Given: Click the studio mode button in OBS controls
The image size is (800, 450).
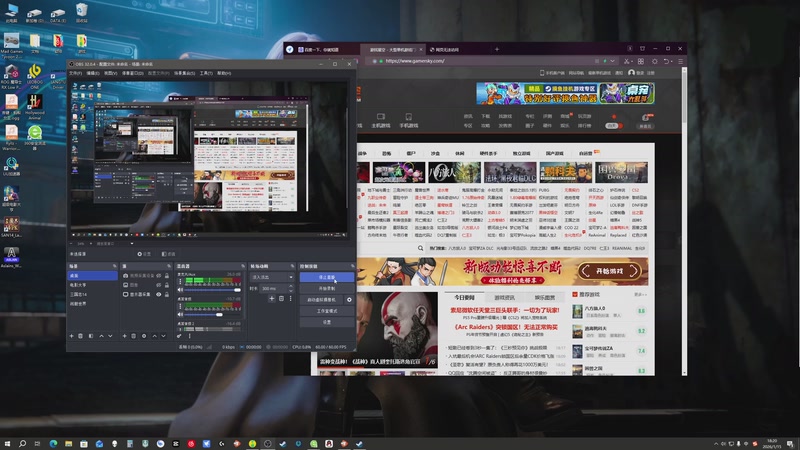Looking at the screenshot, I should (327, 311).
